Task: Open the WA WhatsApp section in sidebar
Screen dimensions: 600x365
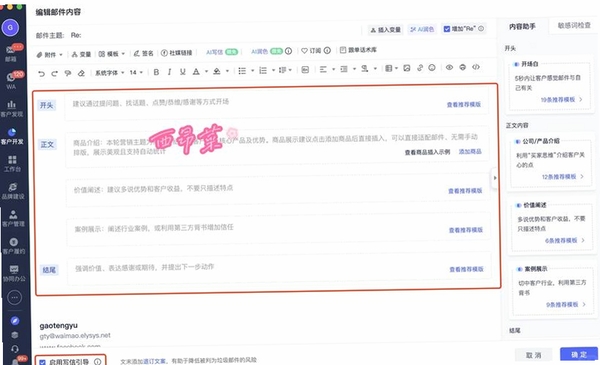Action: (11, 80)
